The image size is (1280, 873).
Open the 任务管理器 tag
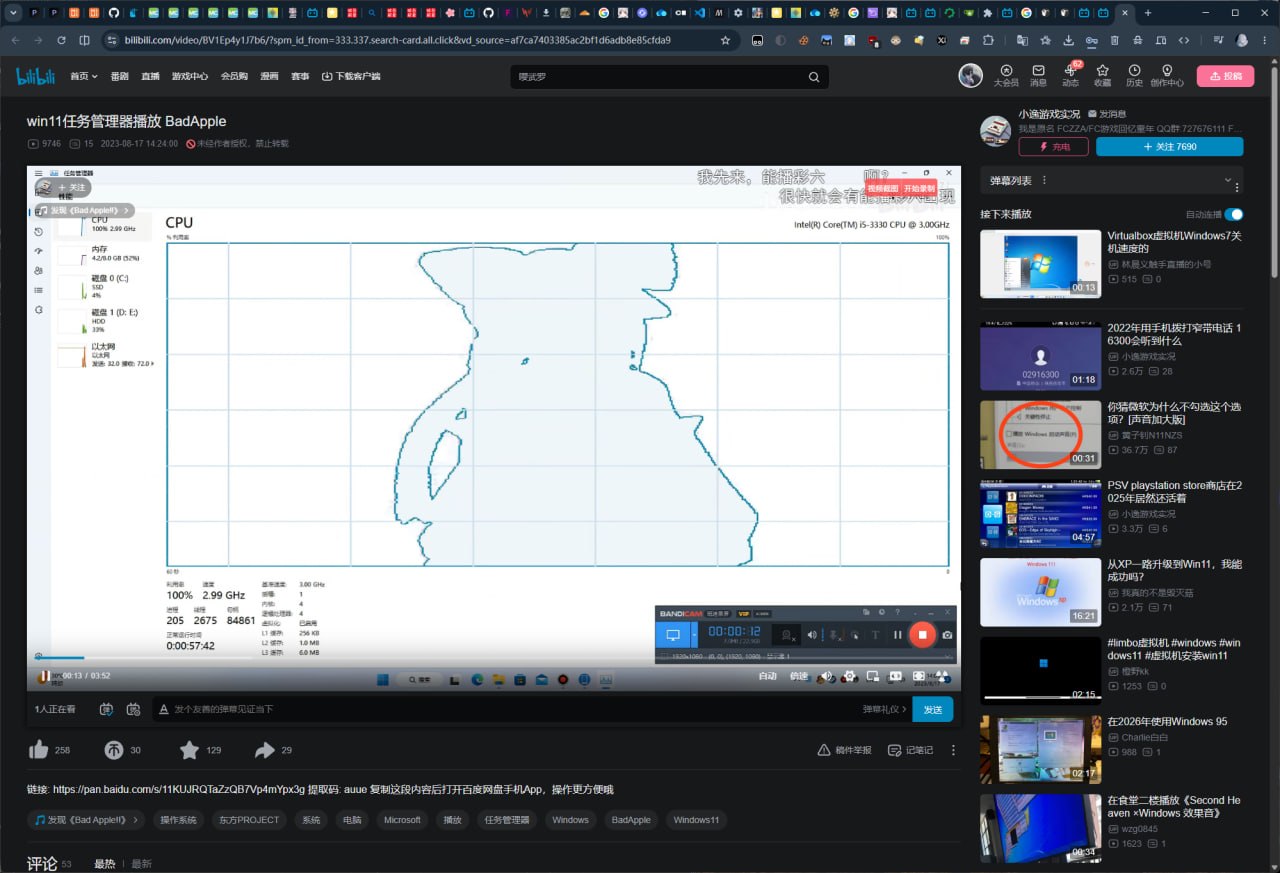point(507,820)
